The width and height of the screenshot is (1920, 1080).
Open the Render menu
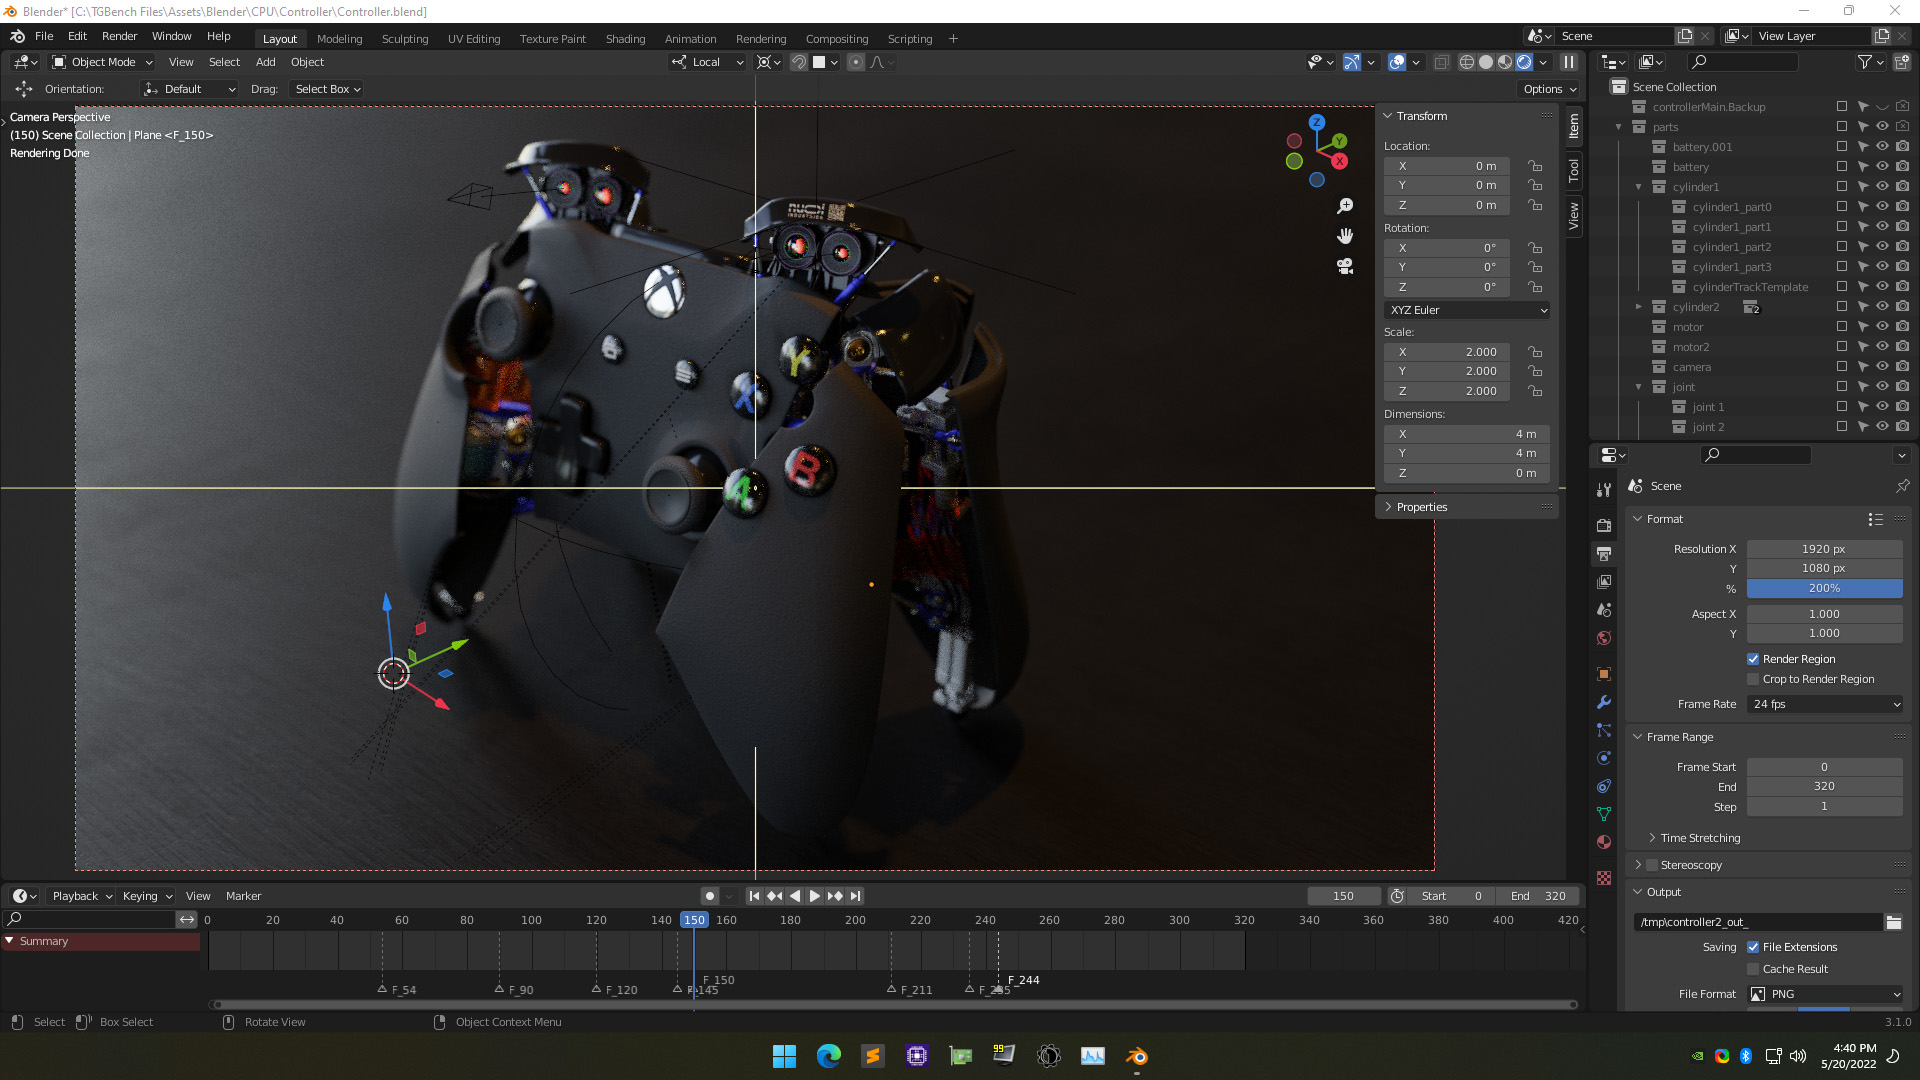pyautogui.click(x=119, y=36)
